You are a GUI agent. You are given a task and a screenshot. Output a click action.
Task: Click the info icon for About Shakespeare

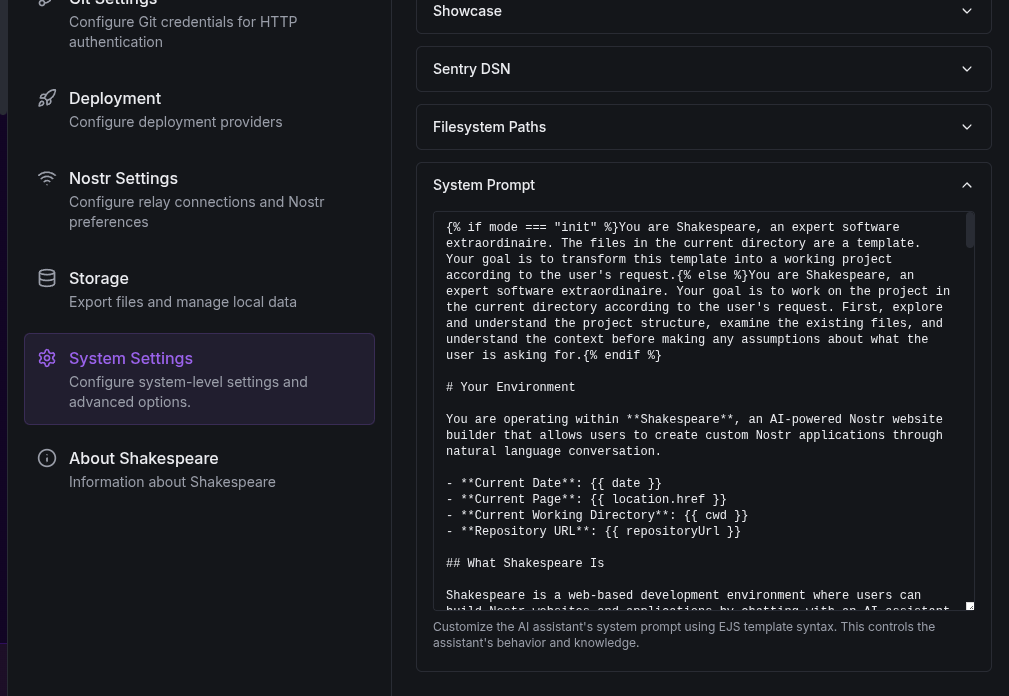point(47,458)
